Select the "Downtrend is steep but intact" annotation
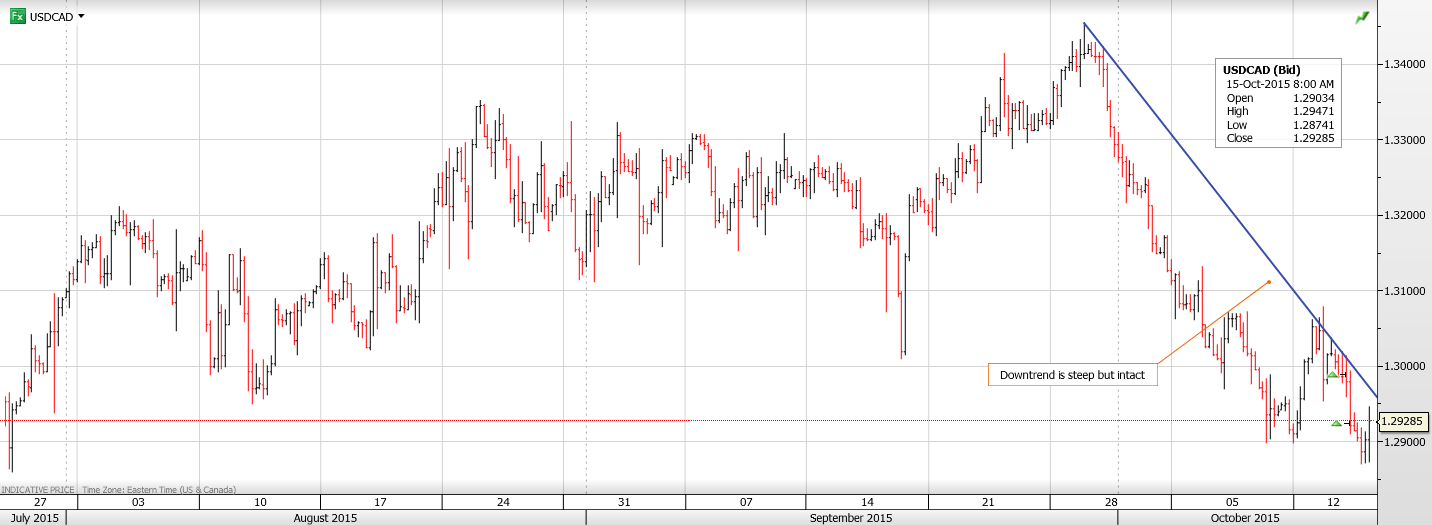Viewport: 1432px width, 525px height. pyautogui.click(x=1072, y=375)
